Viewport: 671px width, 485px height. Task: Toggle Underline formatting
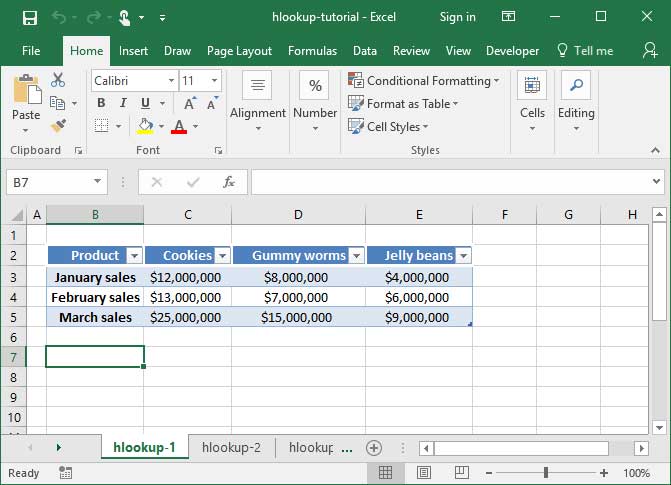pyautogui.click(x=146, y=103)
